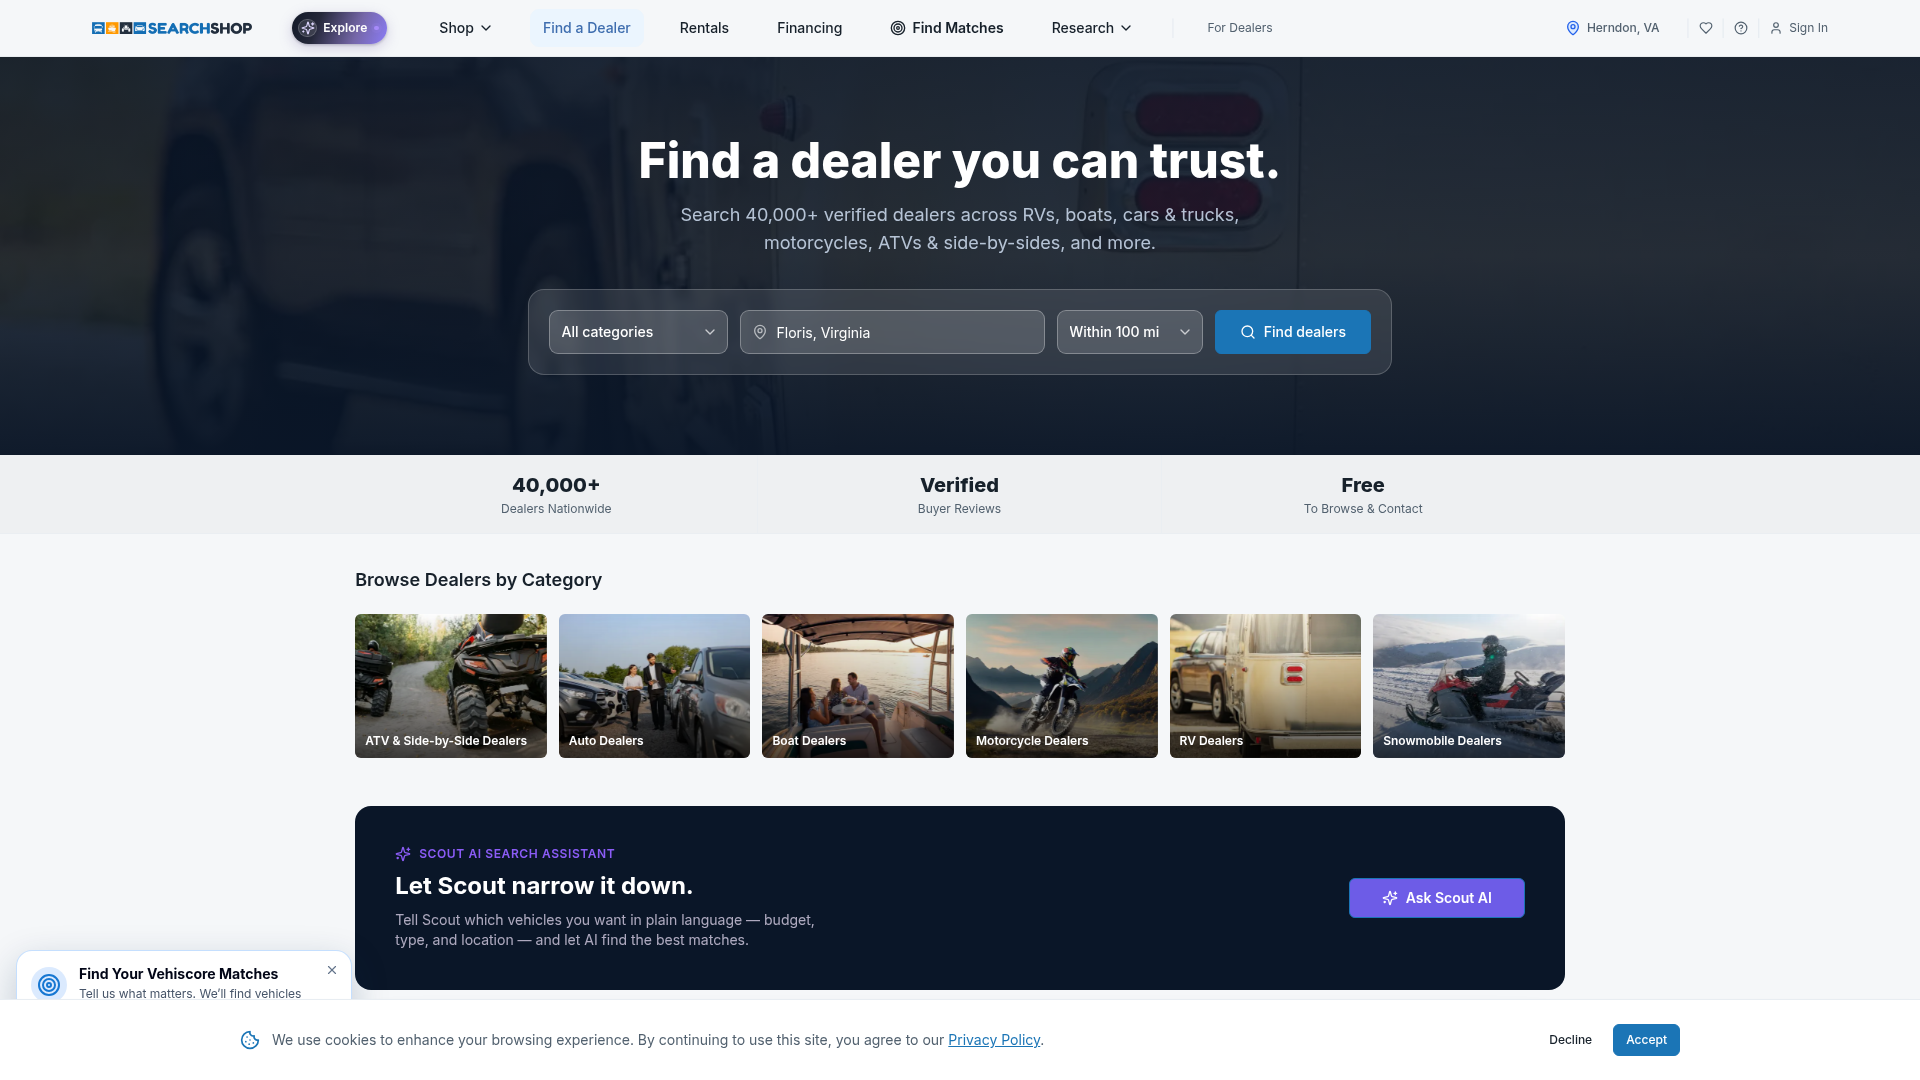
Task: Close the Vehiscore Matches popup
Action: pyautogui.click(x=332, y=970)
